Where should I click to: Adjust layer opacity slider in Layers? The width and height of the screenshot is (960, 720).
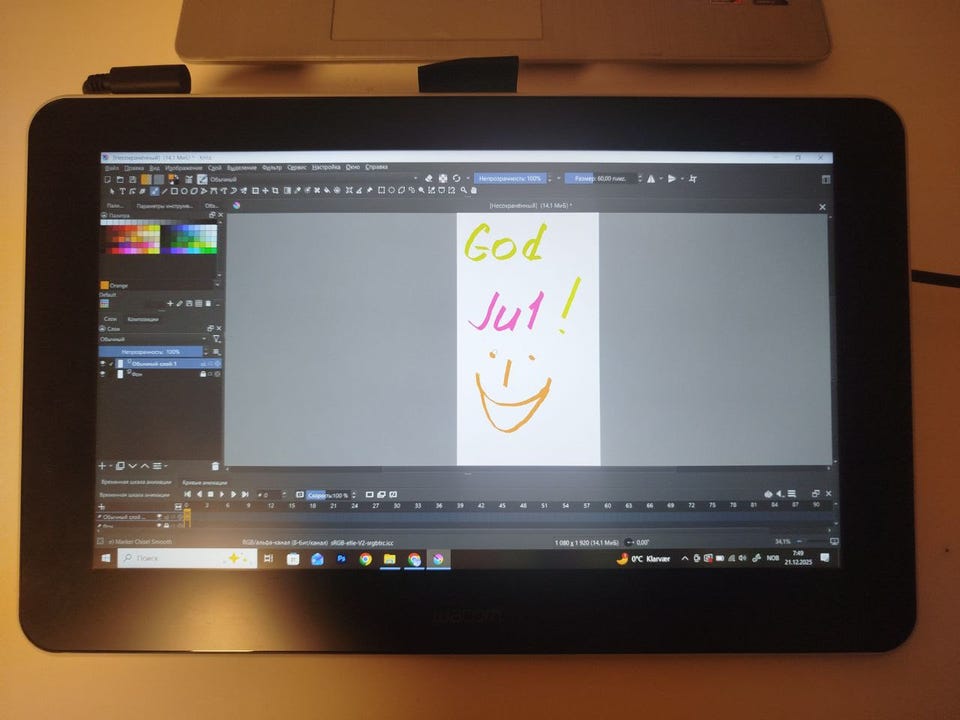[151, 352]
